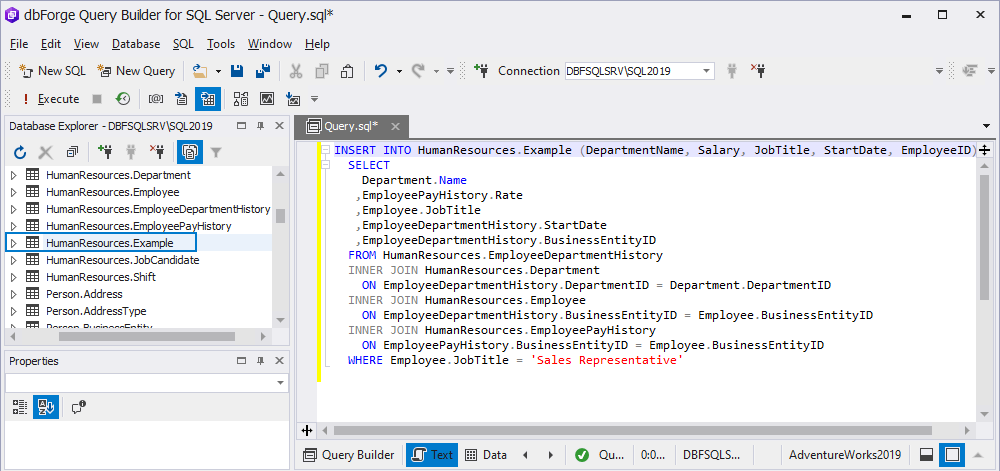This screenshot has width=1000, height=471.
Task: Click the Save All icon
Action: pos(262,71)
